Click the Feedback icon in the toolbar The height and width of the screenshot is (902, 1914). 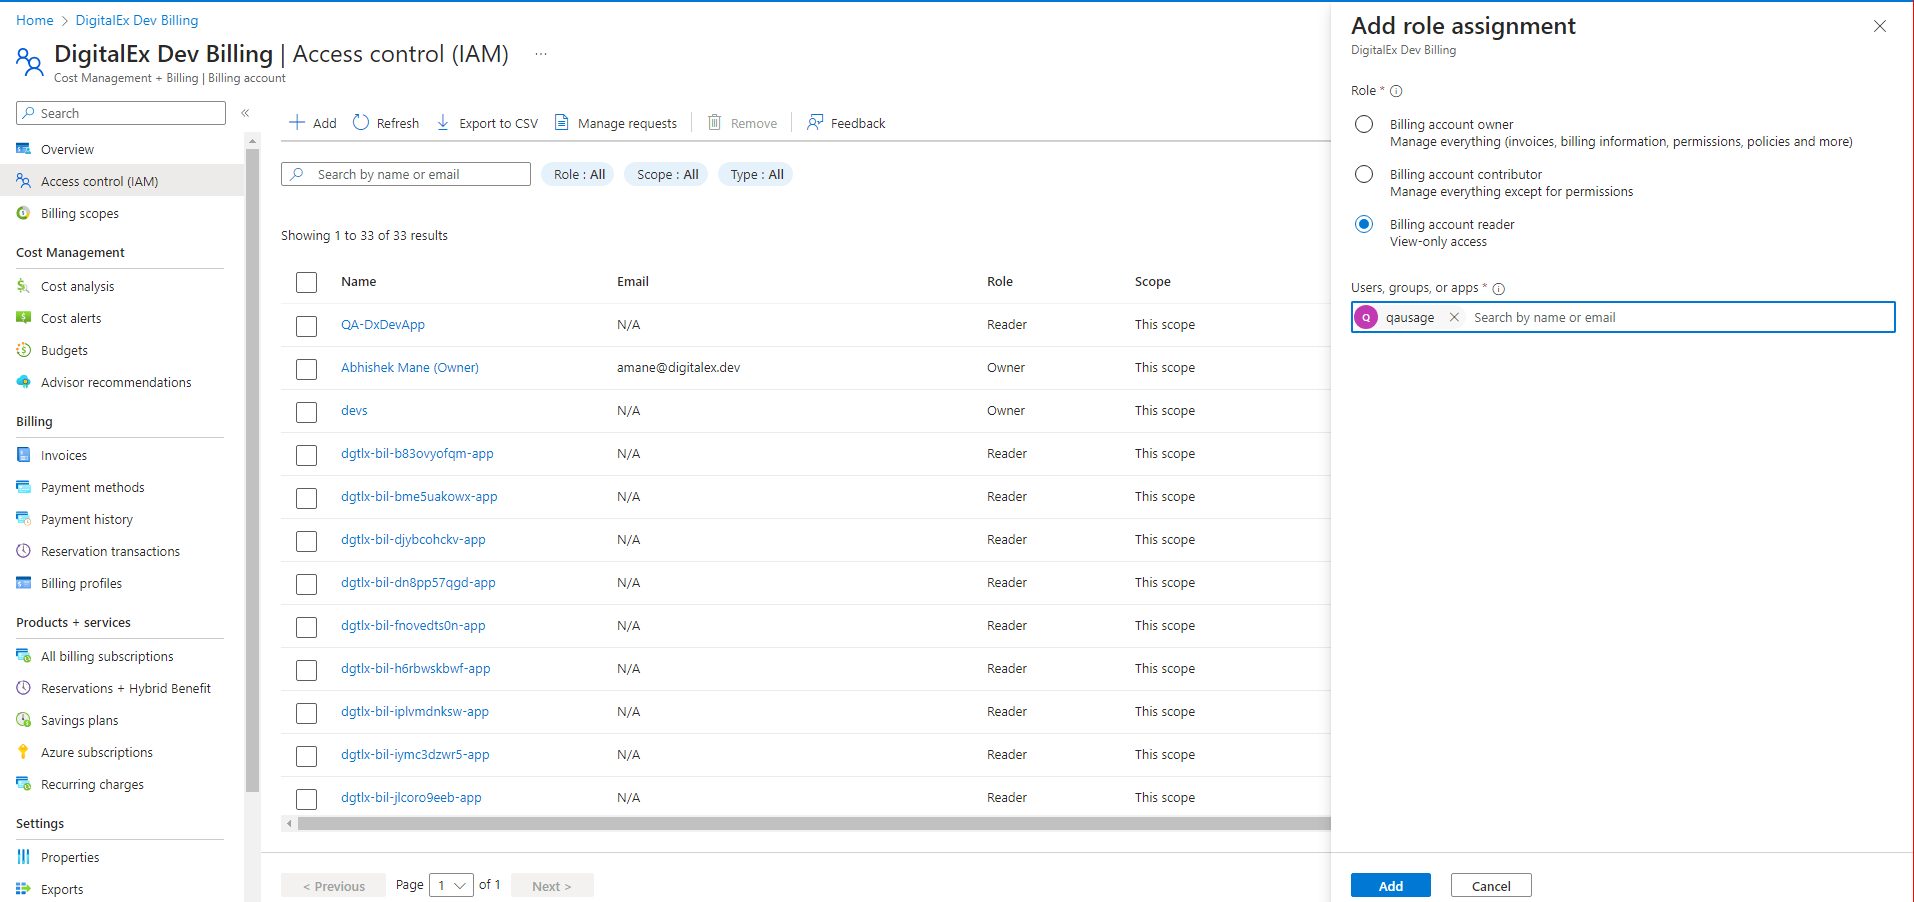tap(815, 122)
